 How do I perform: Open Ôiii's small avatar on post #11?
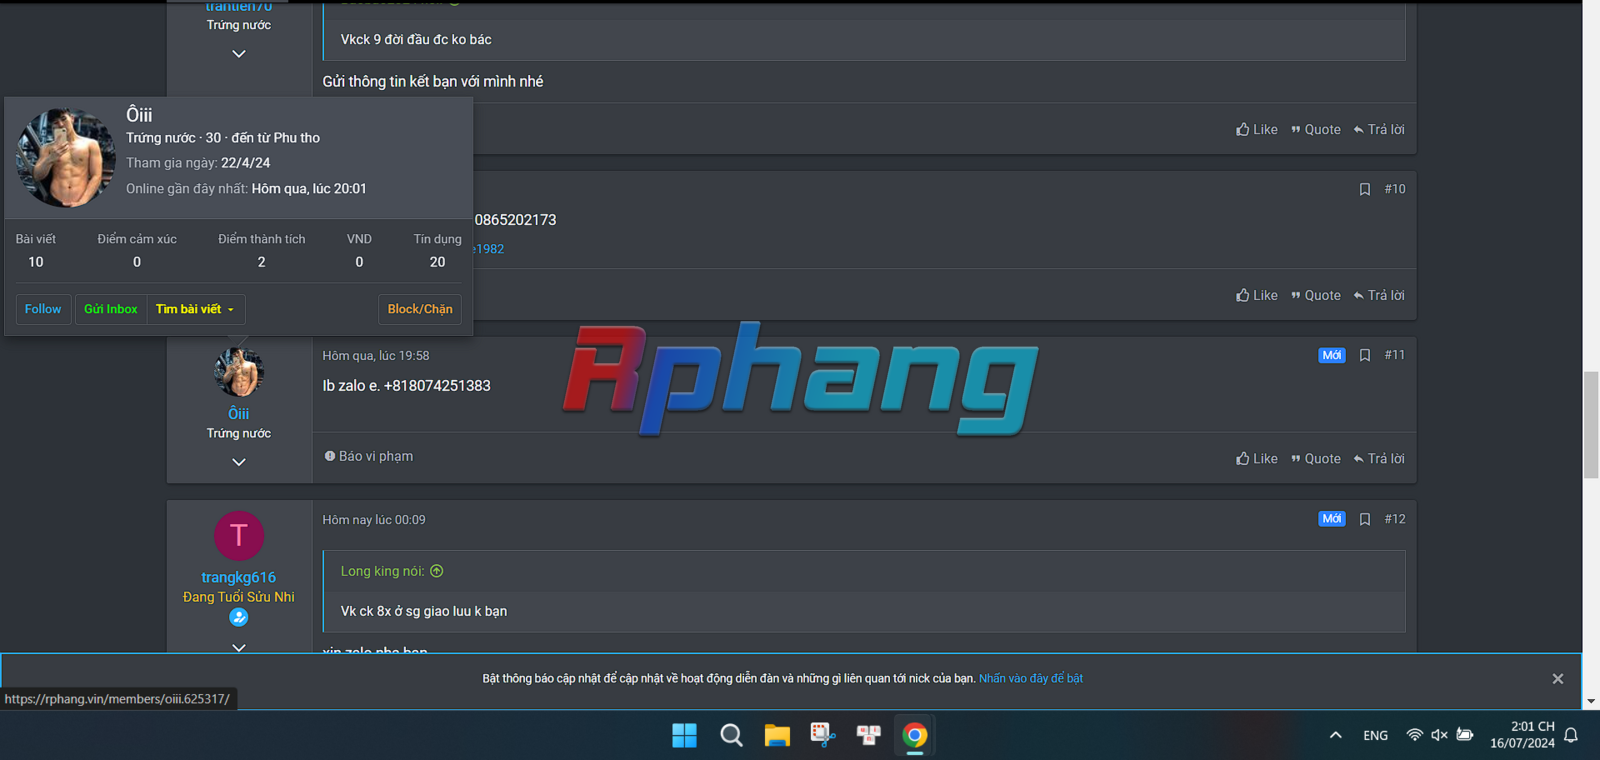tap(239, 373)
